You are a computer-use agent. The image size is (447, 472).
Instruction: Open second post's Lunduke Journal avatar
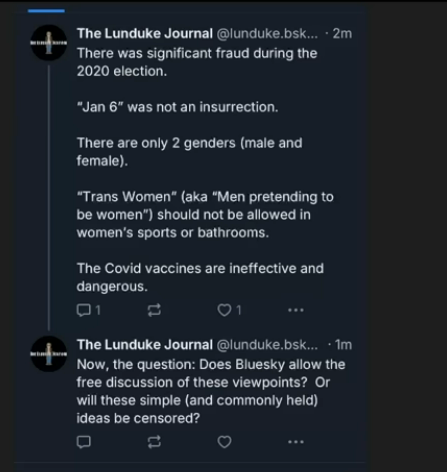(49, 354)
